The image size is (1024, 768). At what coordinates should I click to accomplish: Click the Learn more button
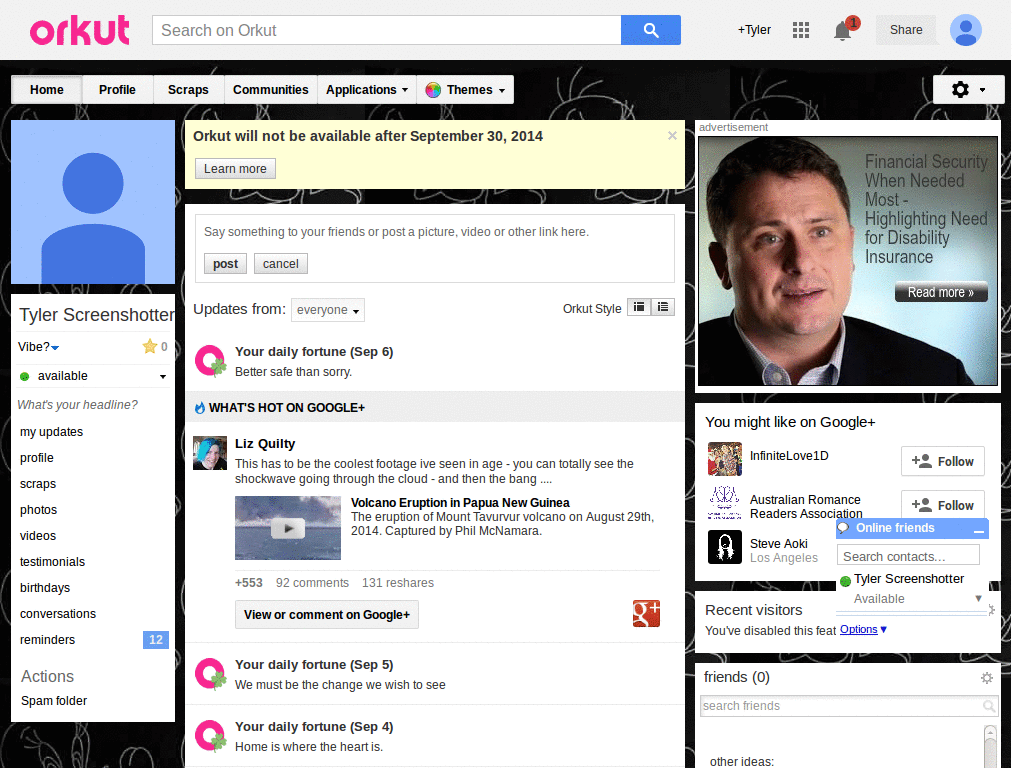point(235,168)
